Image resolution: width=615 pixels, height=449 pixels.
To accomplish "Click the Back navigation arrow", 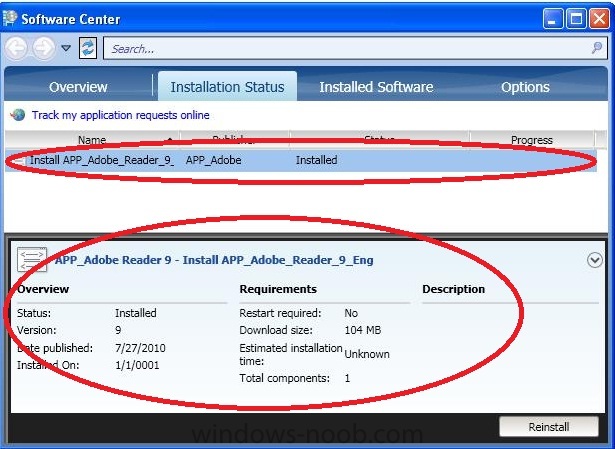I will (x=16, y=48).
